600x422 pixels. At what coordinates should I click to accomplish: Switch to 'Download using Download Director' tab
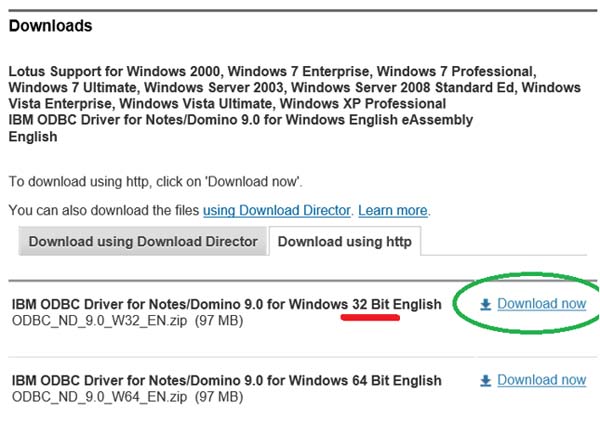(x=143, y=242)
